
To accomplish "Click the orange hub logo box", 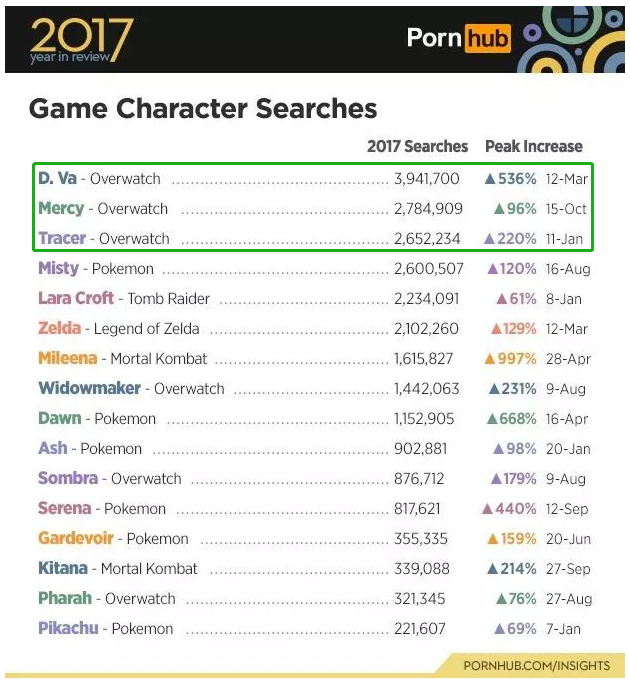I will [x=488, y=38].
